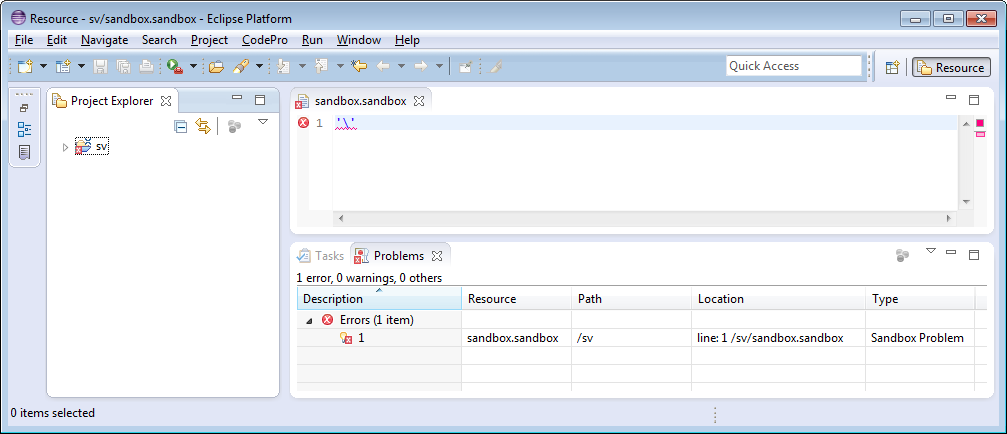Click the Print toolbar icon
Image resolution: width=1007 pixels, height=434 pixels.
point(146,66)
